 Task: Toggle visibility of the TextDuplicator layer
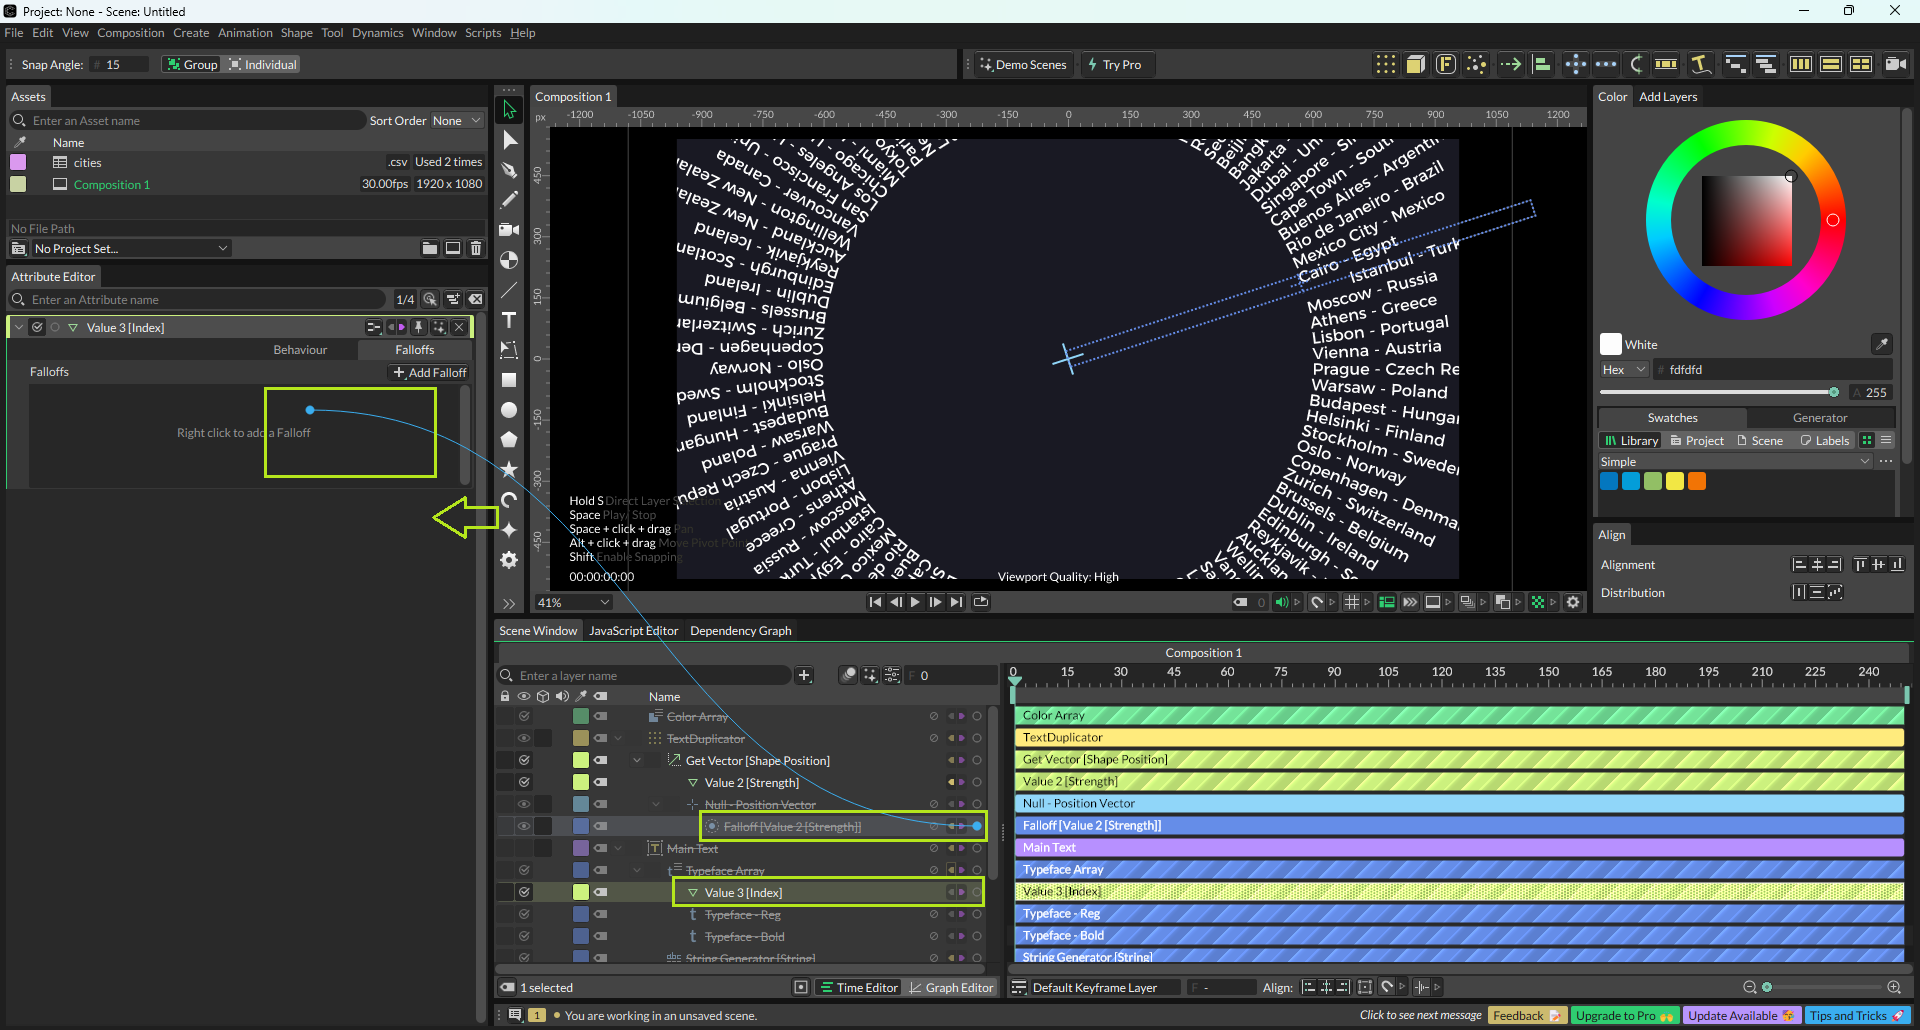[x=523, y=738]
